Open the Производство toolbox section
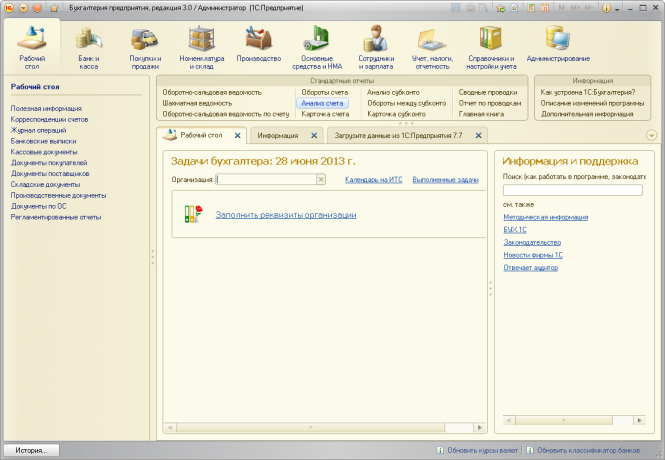The image size is (665, 460). coord(259,44)
